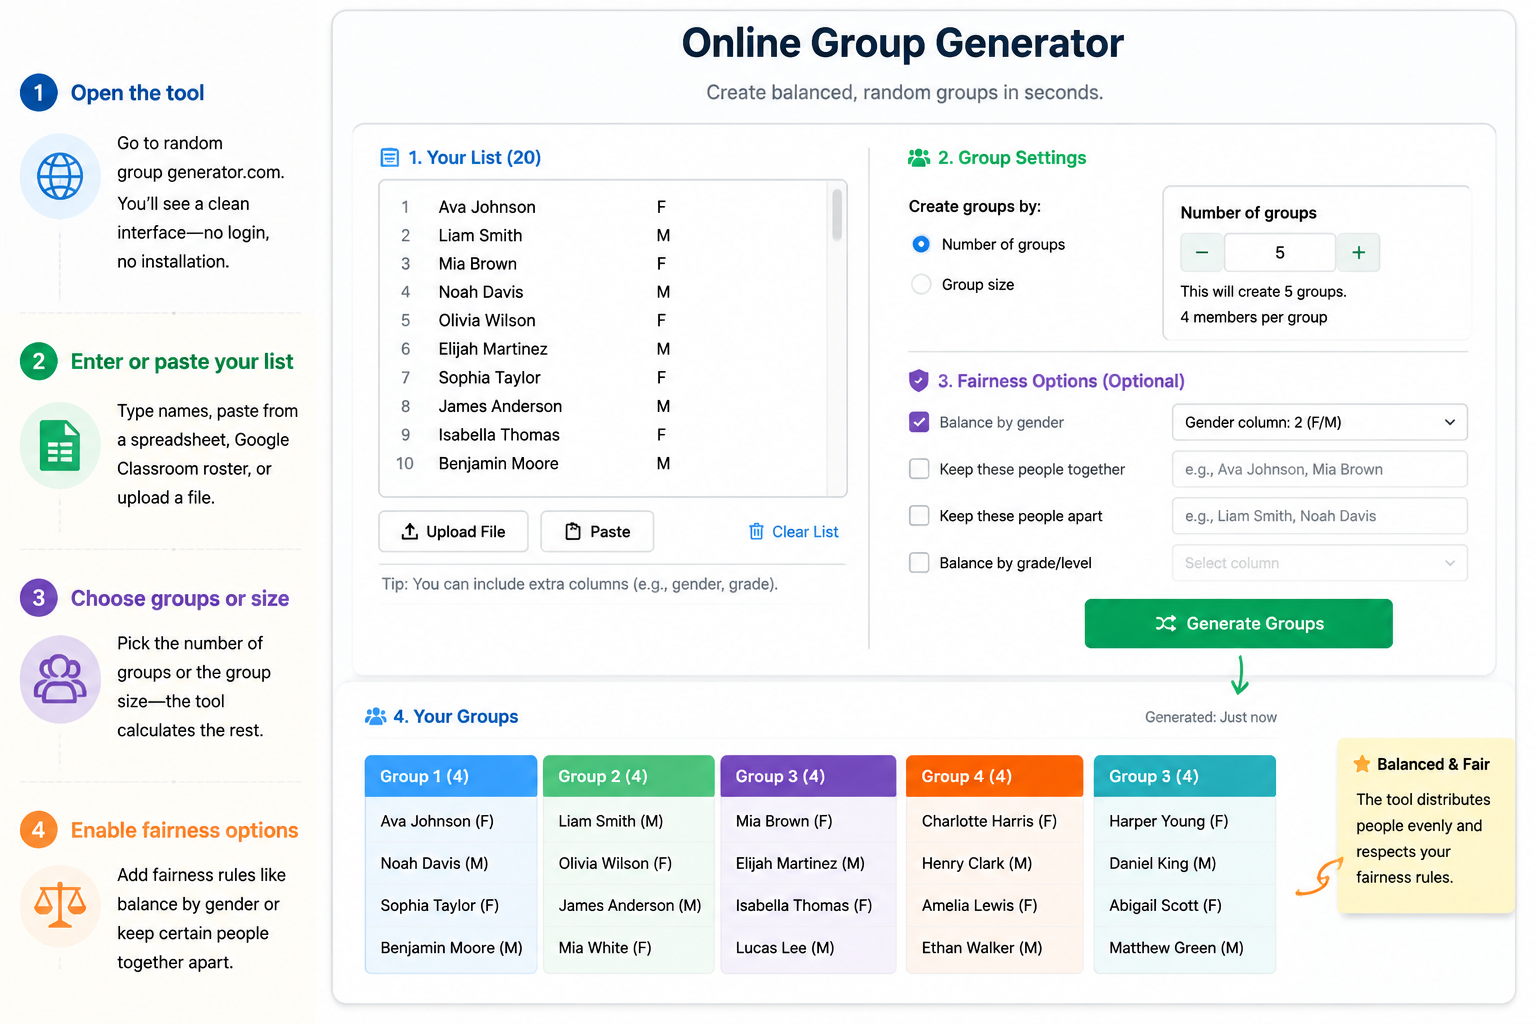Click the blue people icon beside Your Groups

tap(376, 717)
